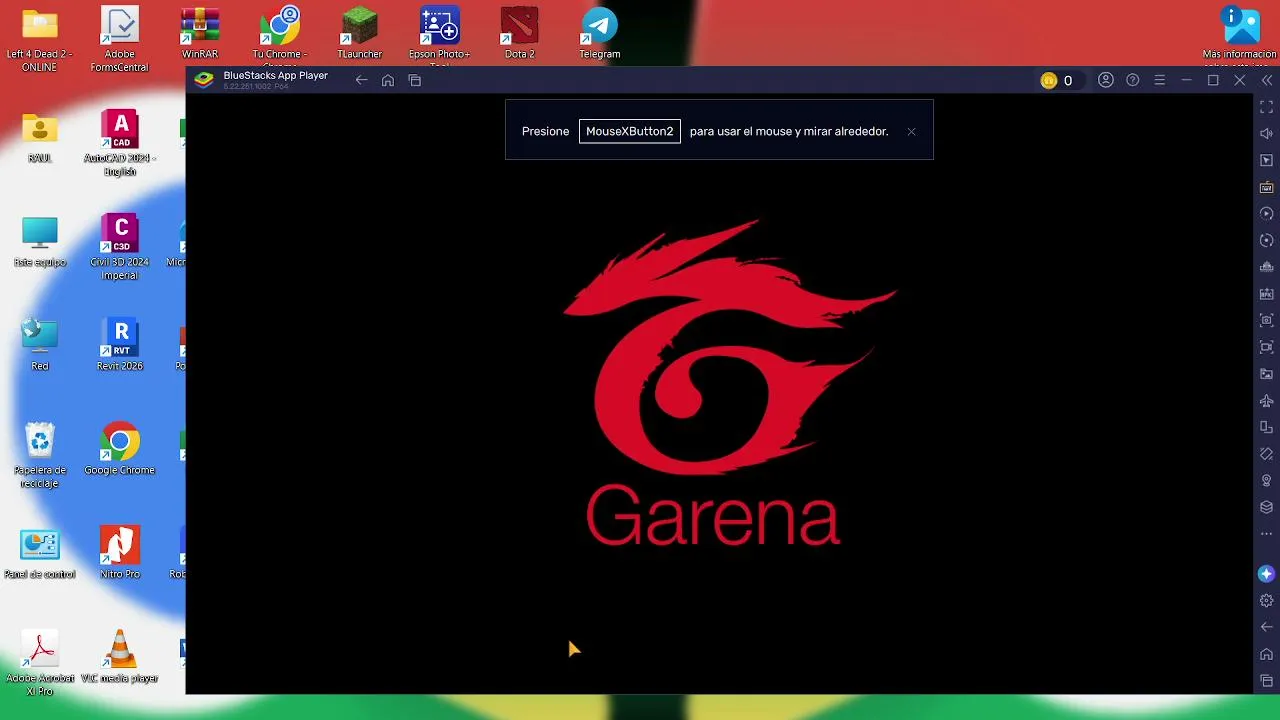The width and height of the screenshot is (1280, 720).
Task: Open the media folder in BlueStacks sidebar
Action: (x=1267, y=374)
